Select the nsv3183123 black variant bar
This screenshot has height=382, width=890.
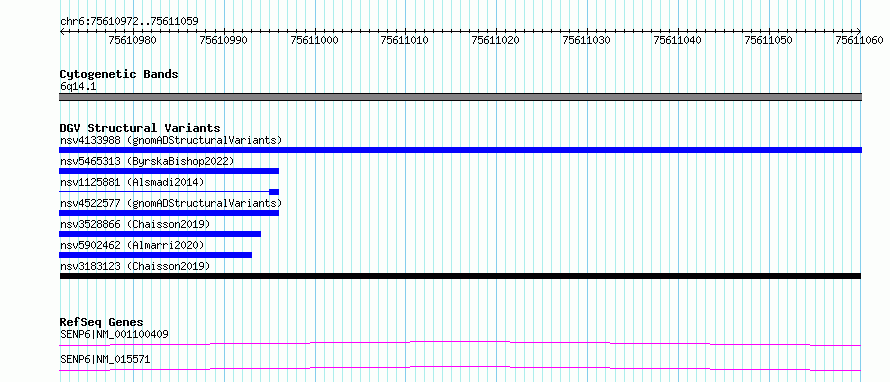[x=460, y=276]
